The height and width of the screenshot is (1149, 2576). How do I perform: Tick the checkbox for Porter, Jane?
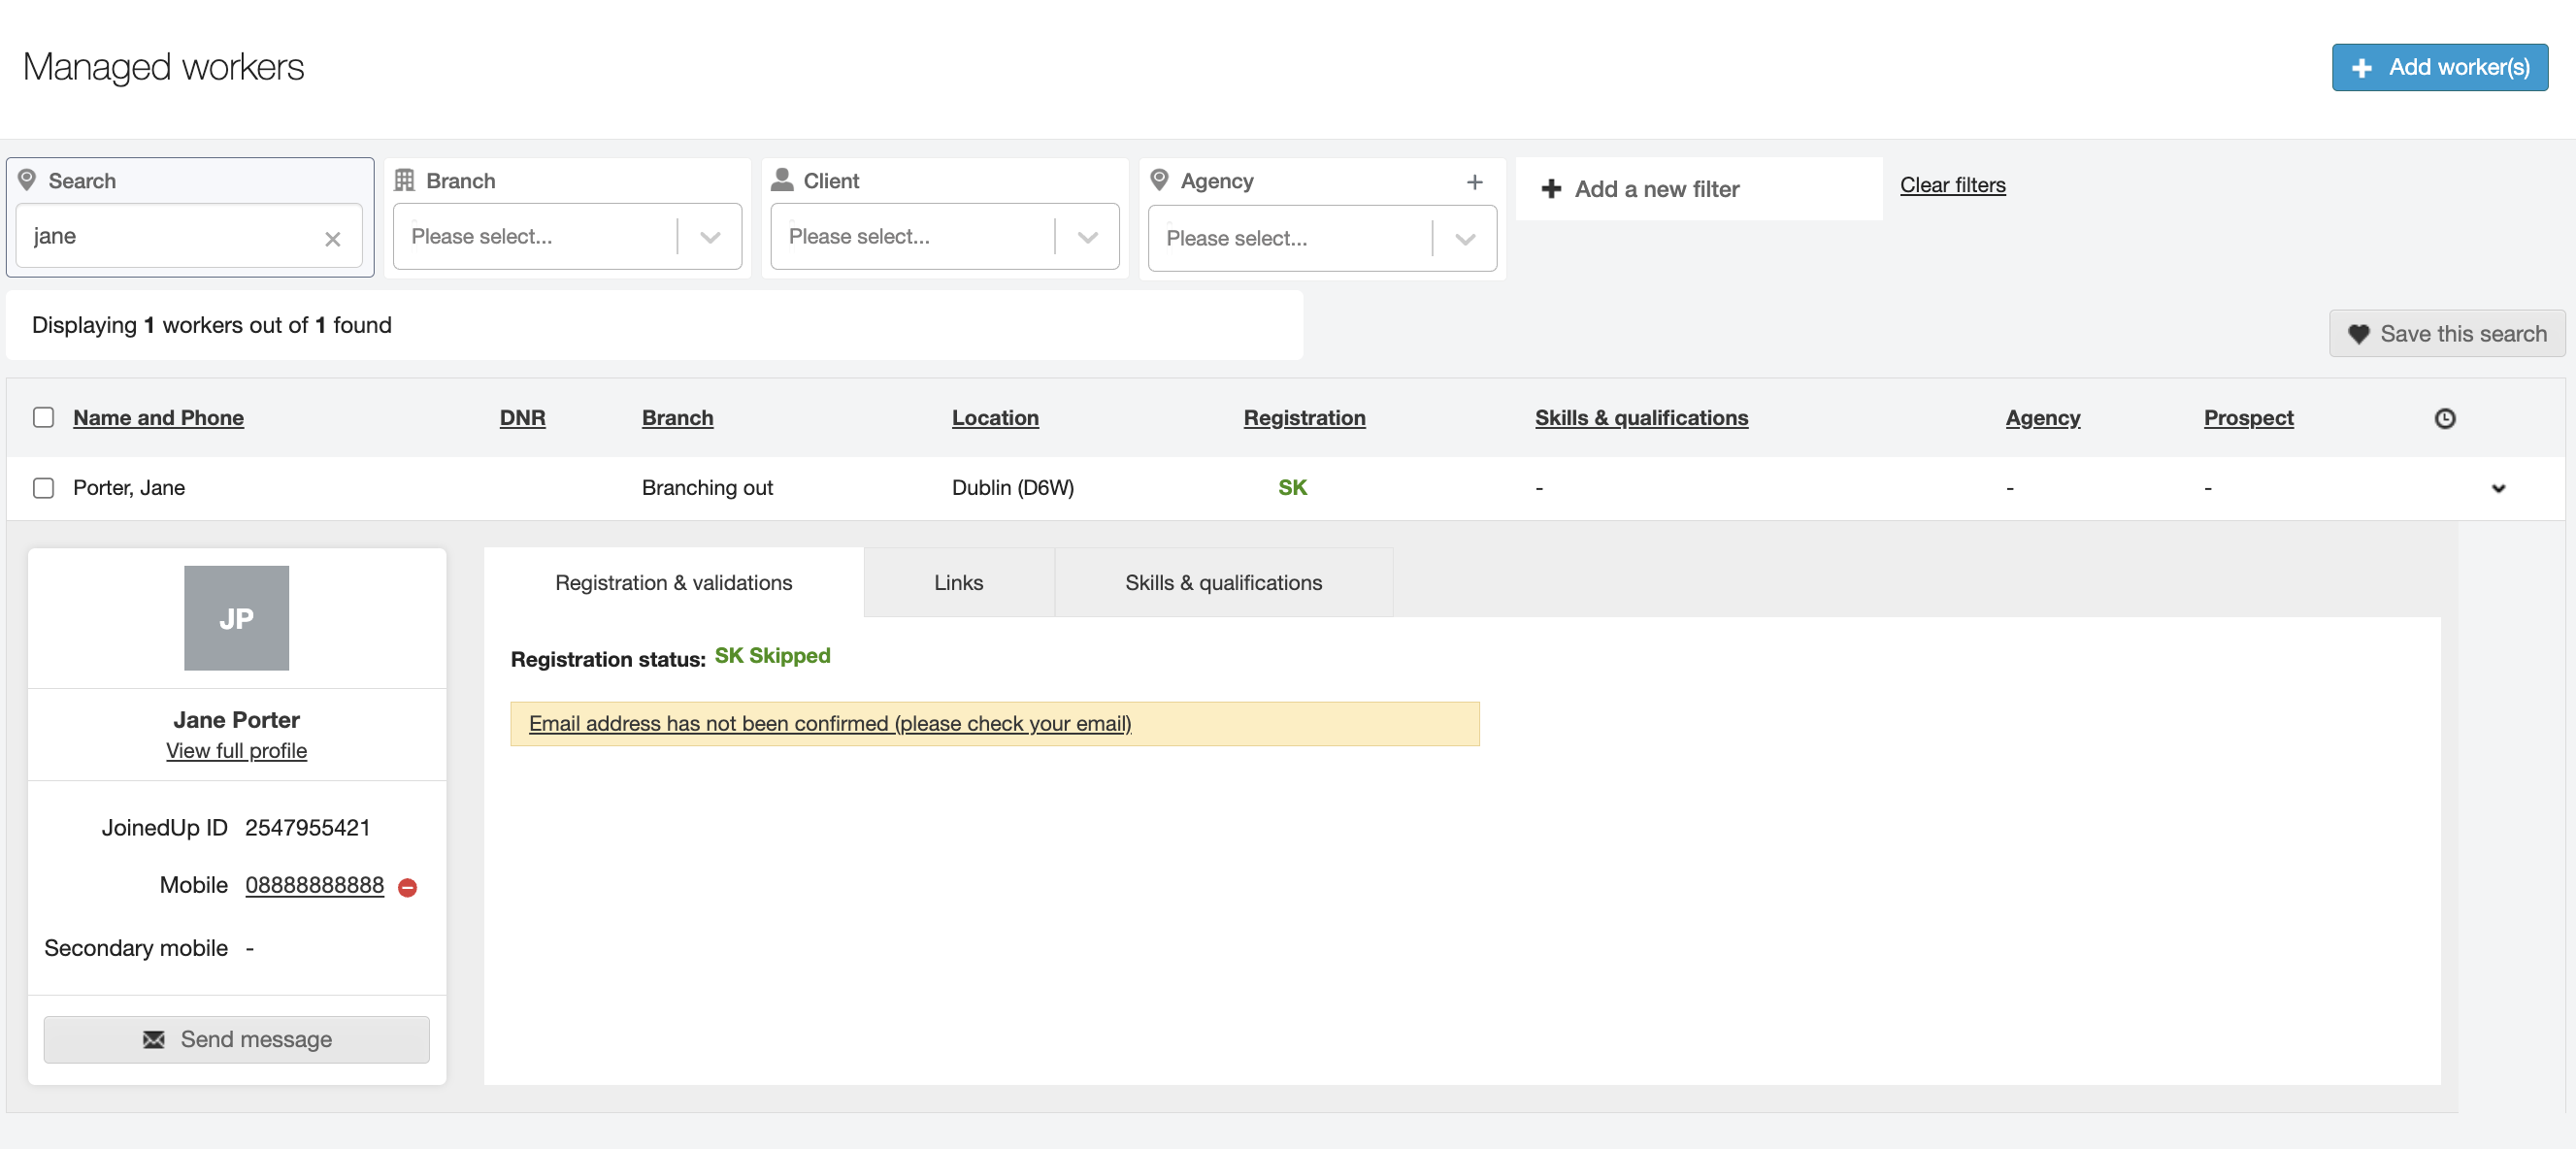[x=43, y=487]
